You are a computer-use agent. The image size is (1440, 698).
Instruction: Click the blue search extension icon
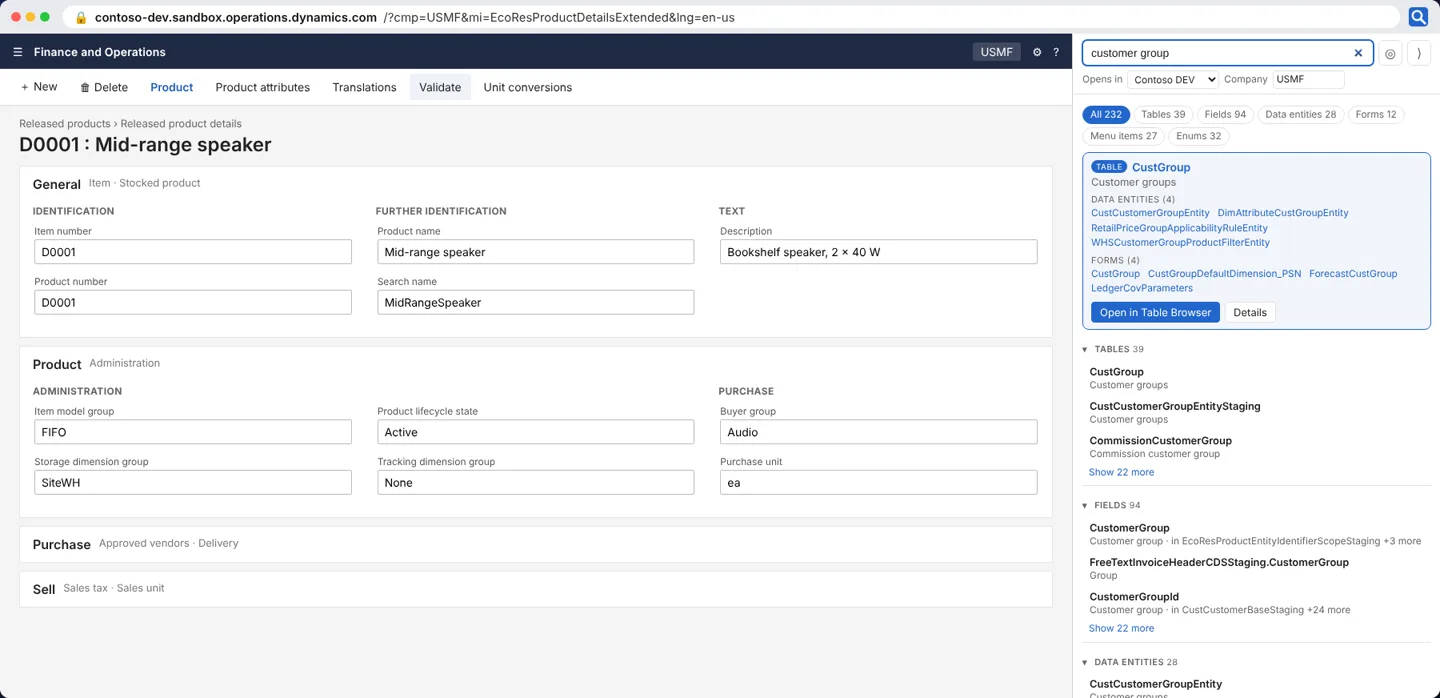[1418, 17]
